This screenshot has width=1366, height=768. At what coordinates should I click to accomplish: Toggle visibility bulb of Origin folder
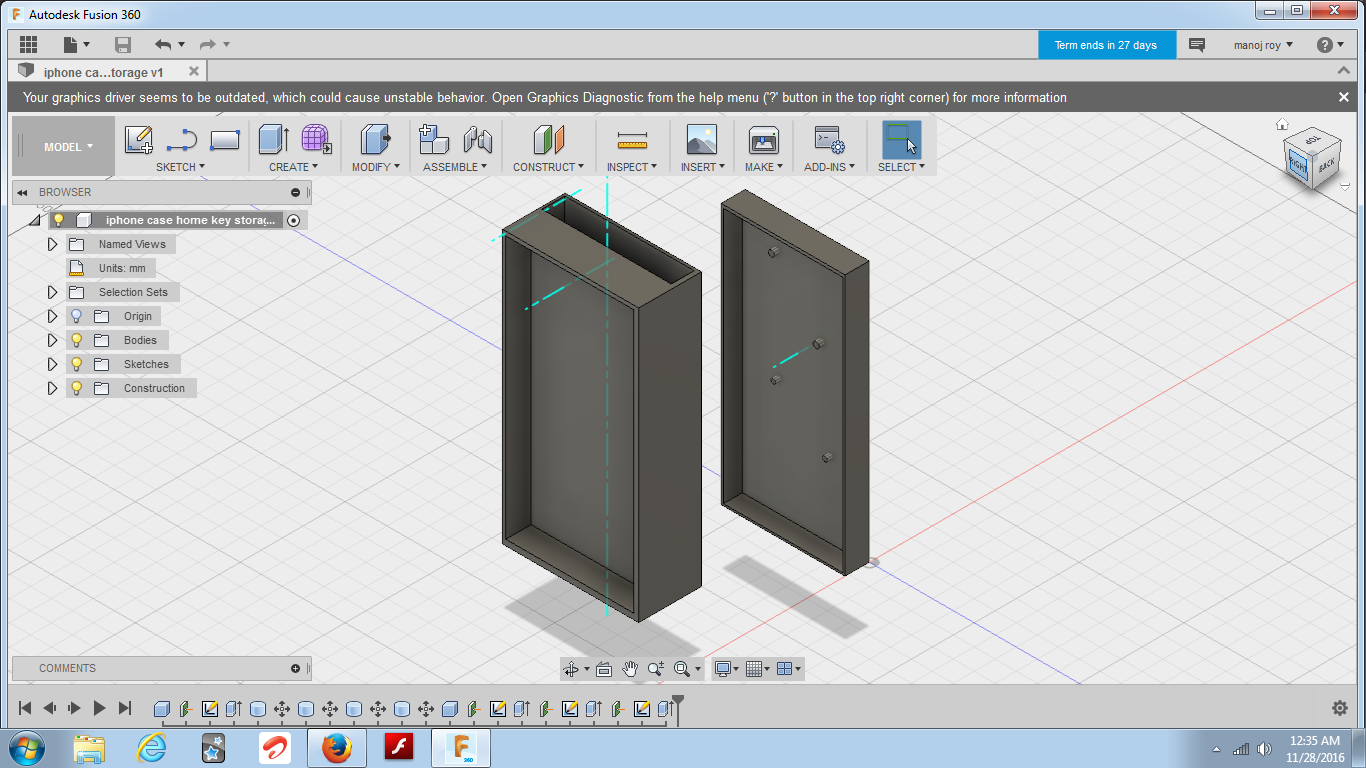(76, 316)
